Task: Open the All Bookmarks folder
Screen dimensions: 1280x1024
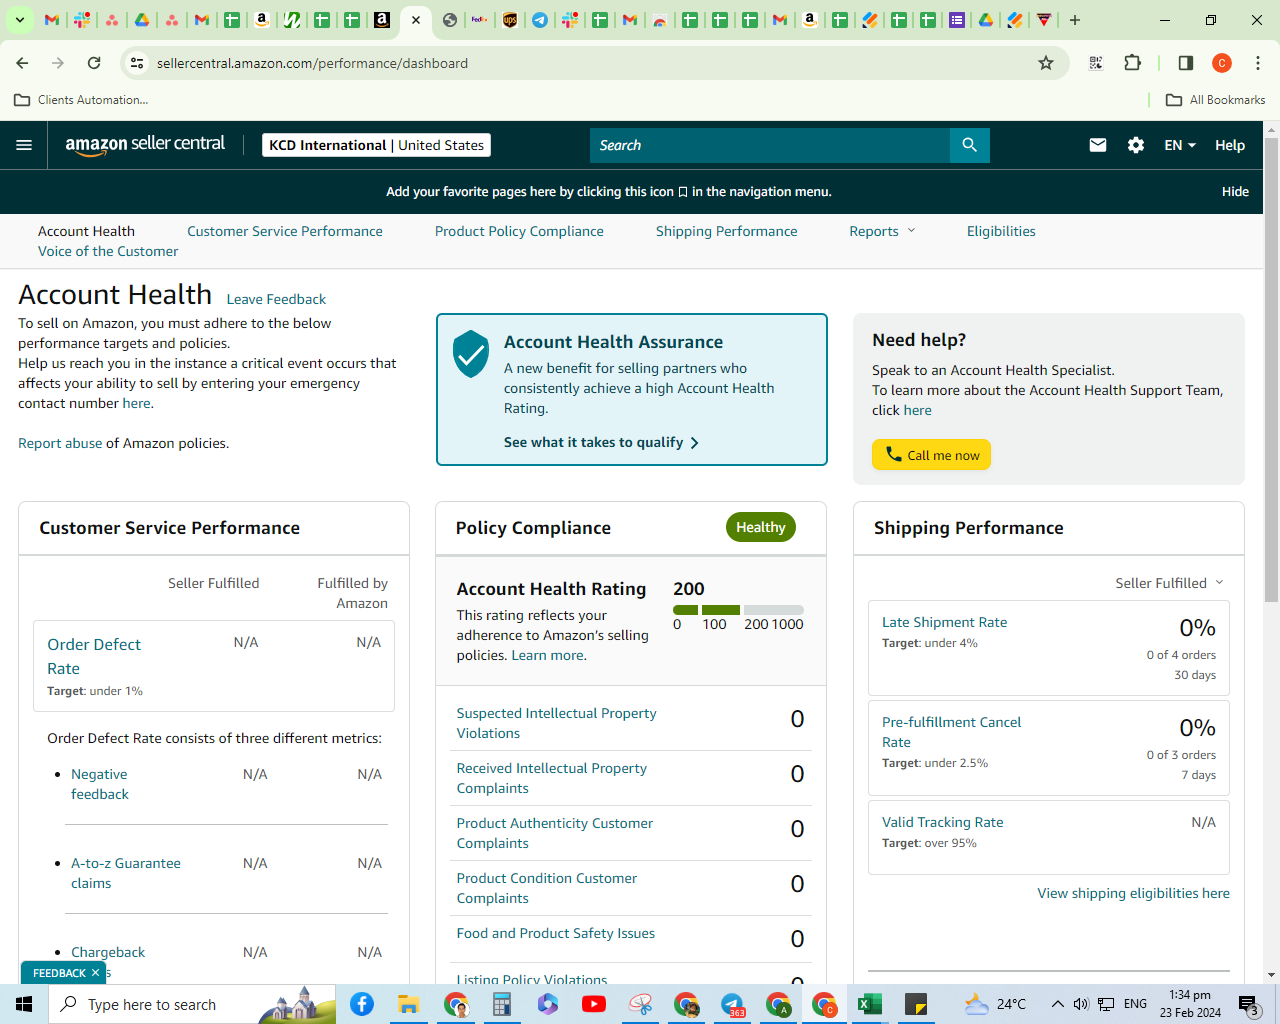Action: pyautogui.click(x=1216, y=100)
